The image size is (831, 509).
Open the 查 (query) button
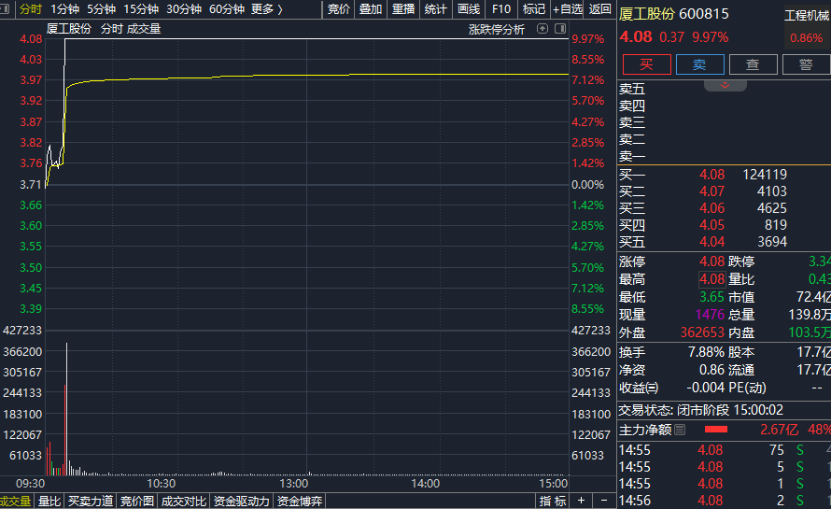pyautogui.click(x=753, y=65)
